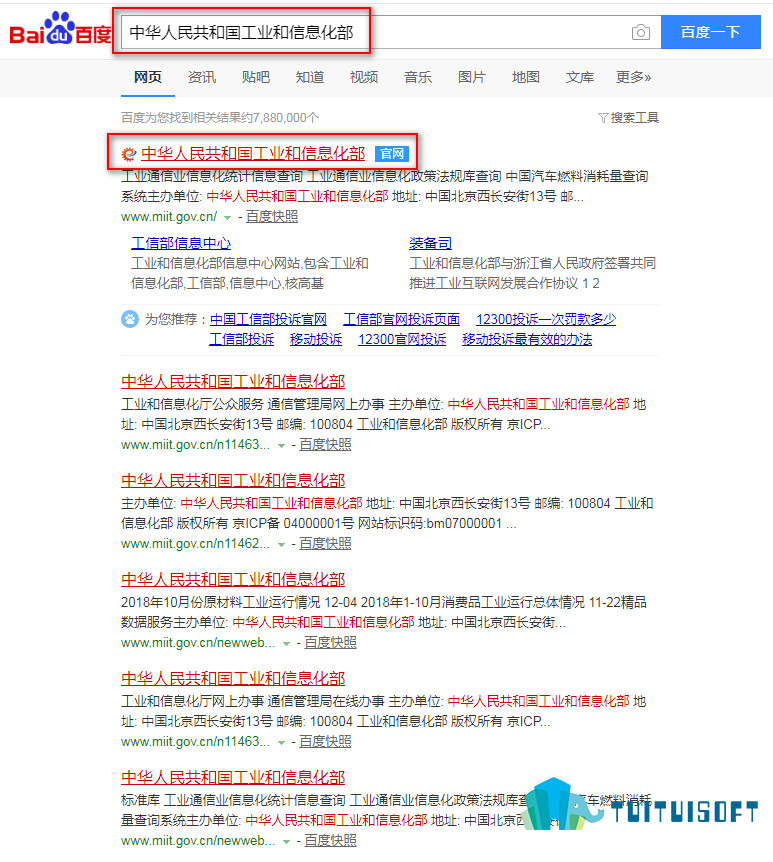
Task: Open the 装备司 sublink
Action: pos(430,243)
